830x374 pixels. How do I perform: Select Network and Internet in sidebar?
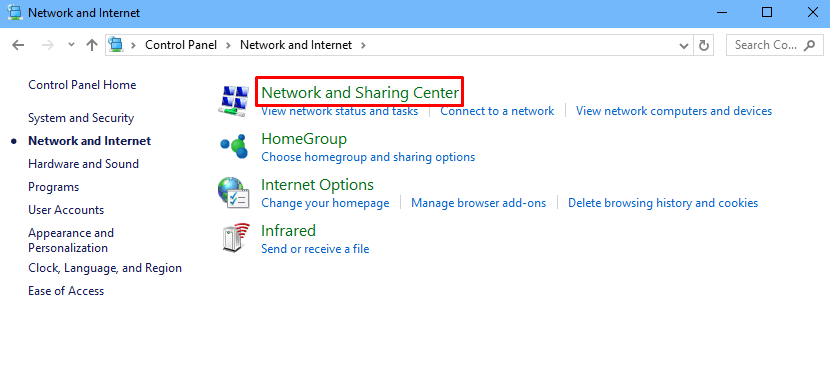[x=89, y=141]
